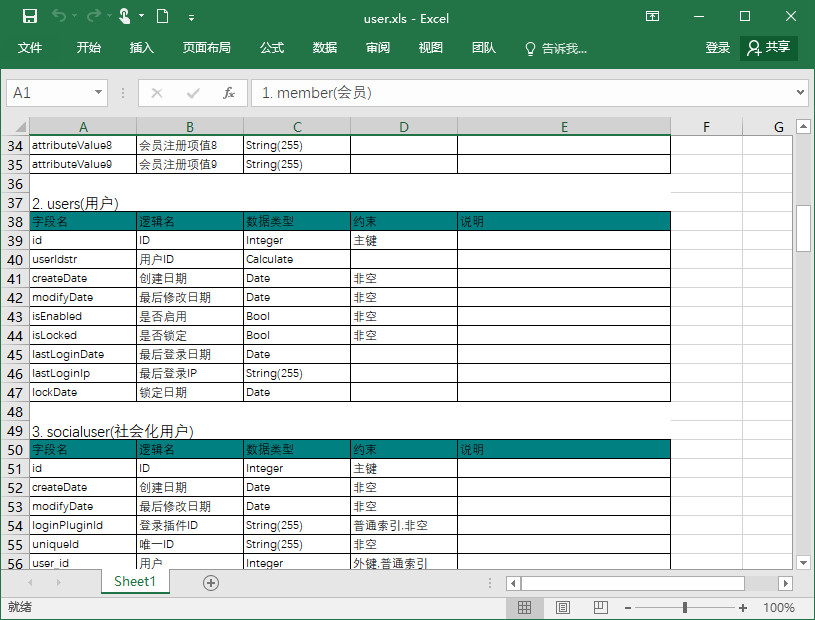Switch to Page Break Preview icon
The image size is (815, 620).
[600, 607]
